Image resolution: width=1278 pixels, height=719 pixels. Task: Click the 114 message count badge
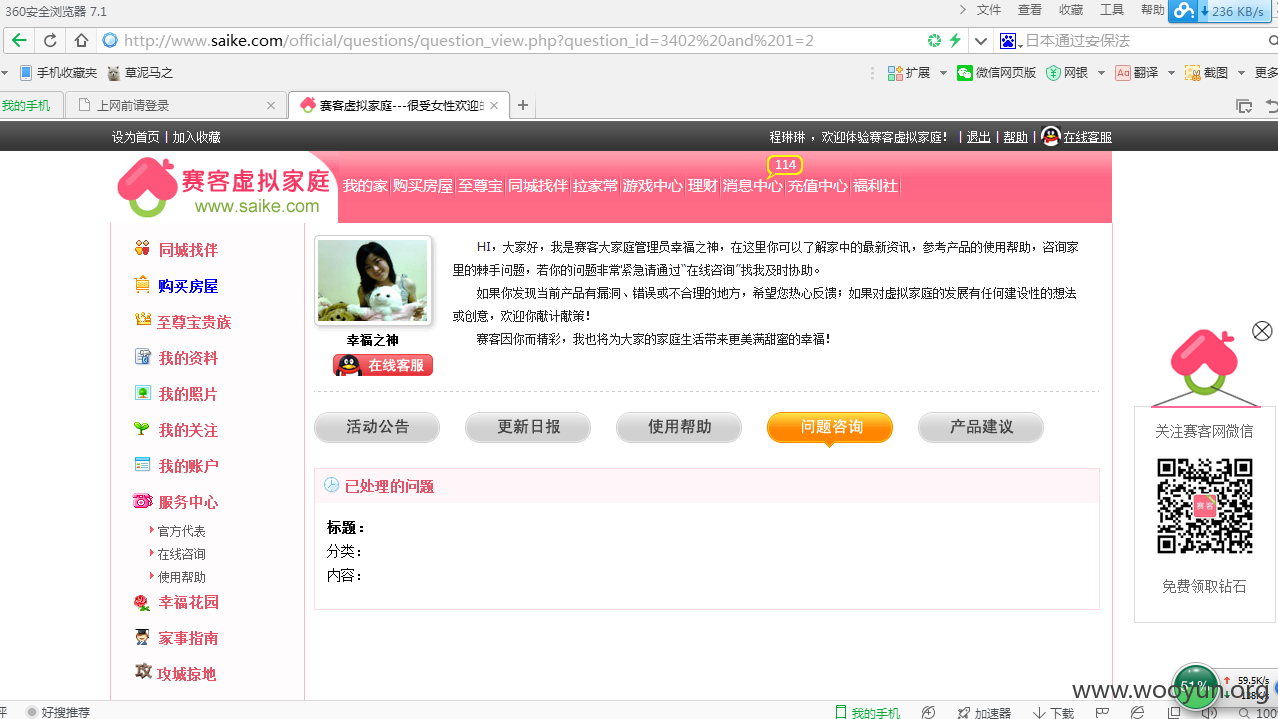click(785, 165)
